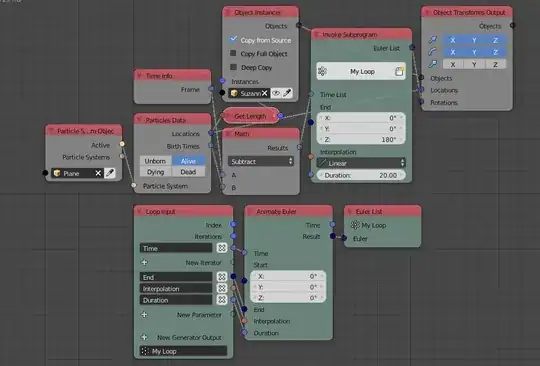Click Start X field in Animate Euler
This screenshot has height=366, width=540.
288,276
